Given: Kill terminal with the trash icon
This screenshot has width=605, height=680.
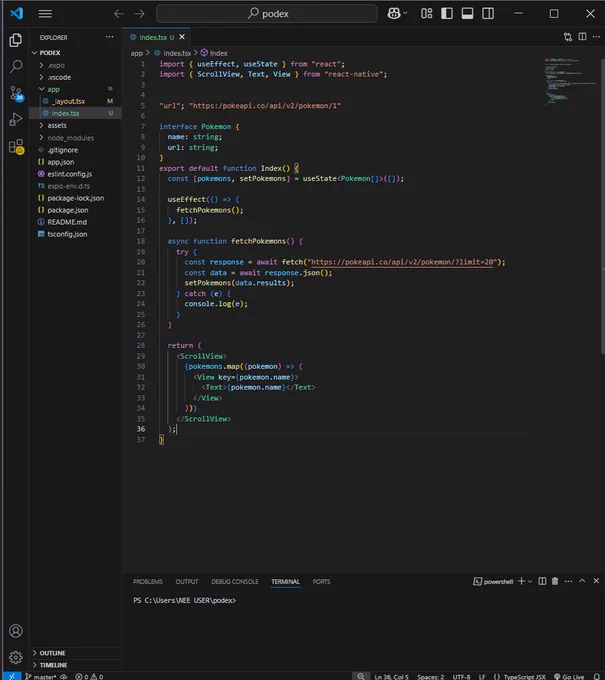Looking at the screenshot, I should (555, 581).
